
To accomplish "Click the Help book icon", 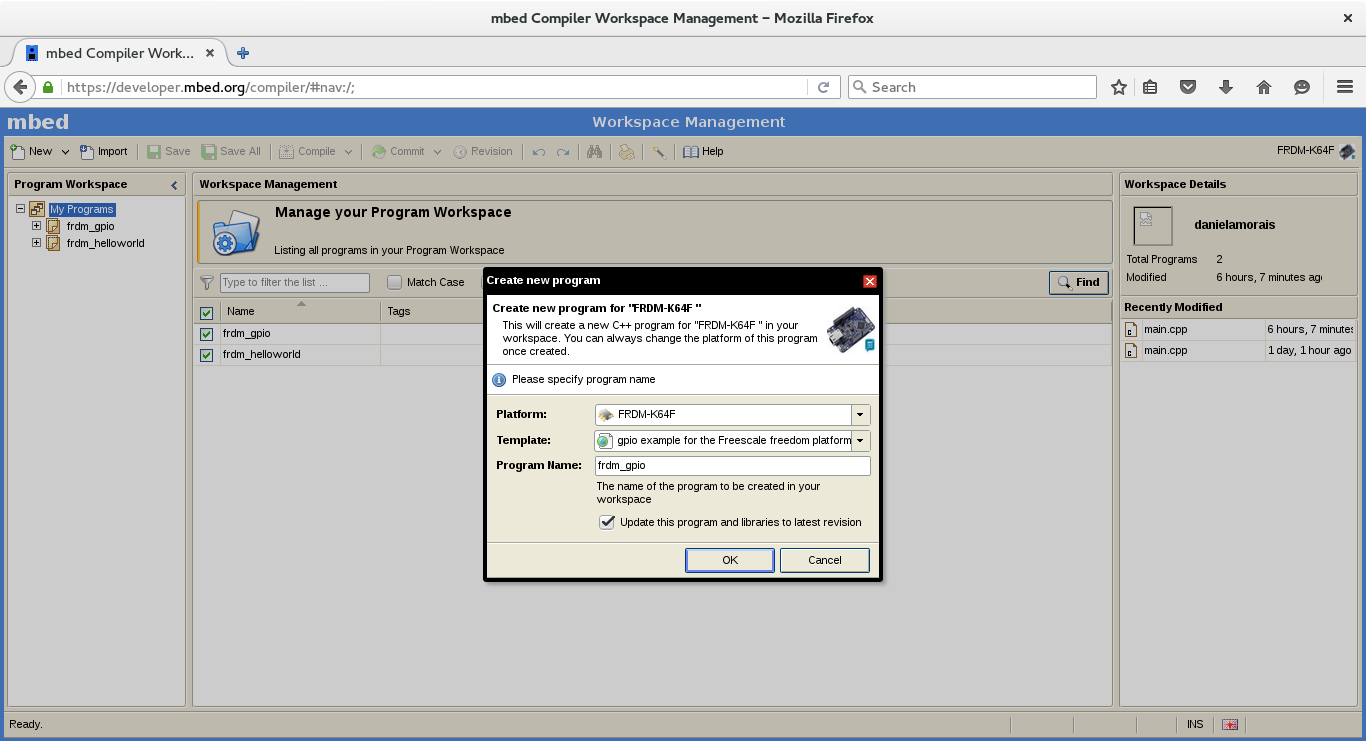I will click(691, 152).
